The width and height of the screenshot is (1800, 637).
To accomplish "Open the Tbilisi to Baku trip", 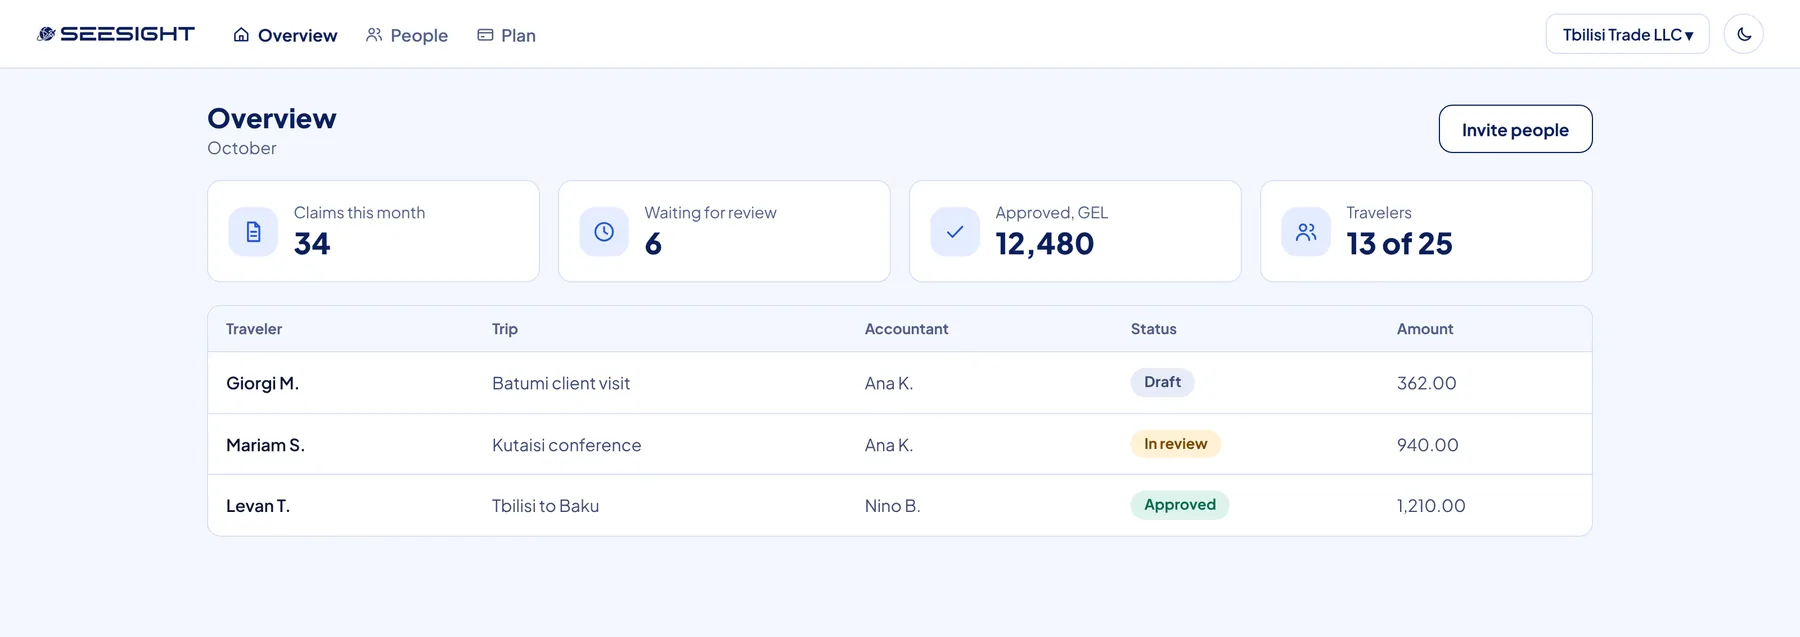I will coord(545,506).
